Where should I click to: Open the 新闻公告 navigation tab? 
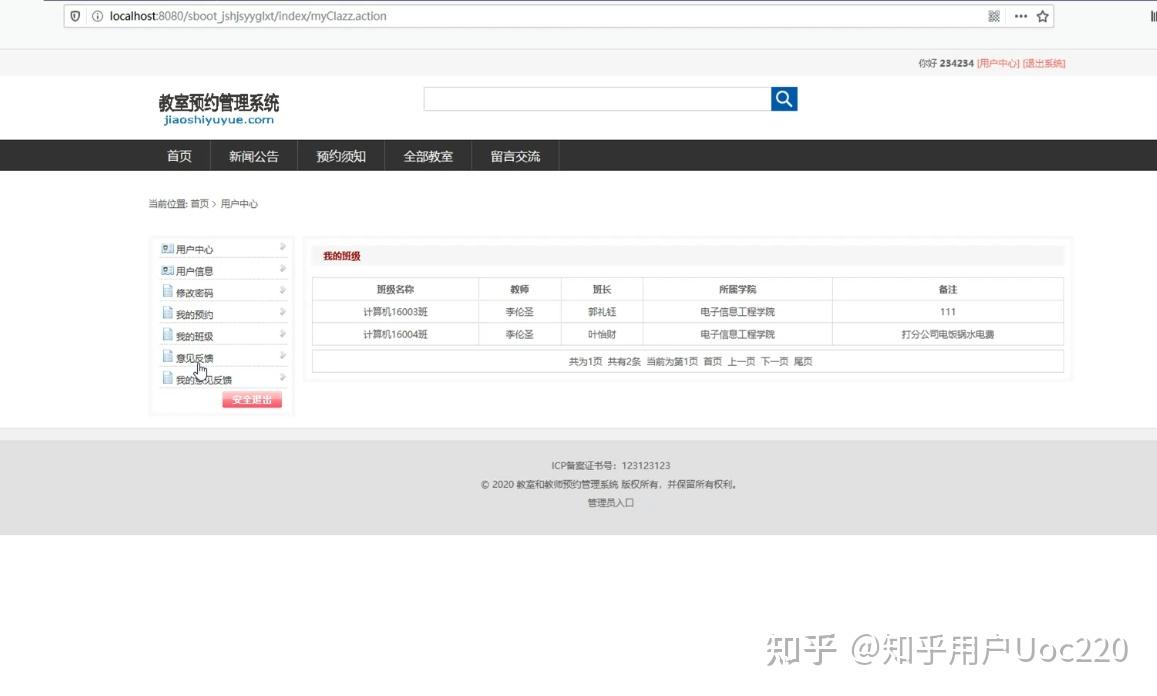coord(253,155)
